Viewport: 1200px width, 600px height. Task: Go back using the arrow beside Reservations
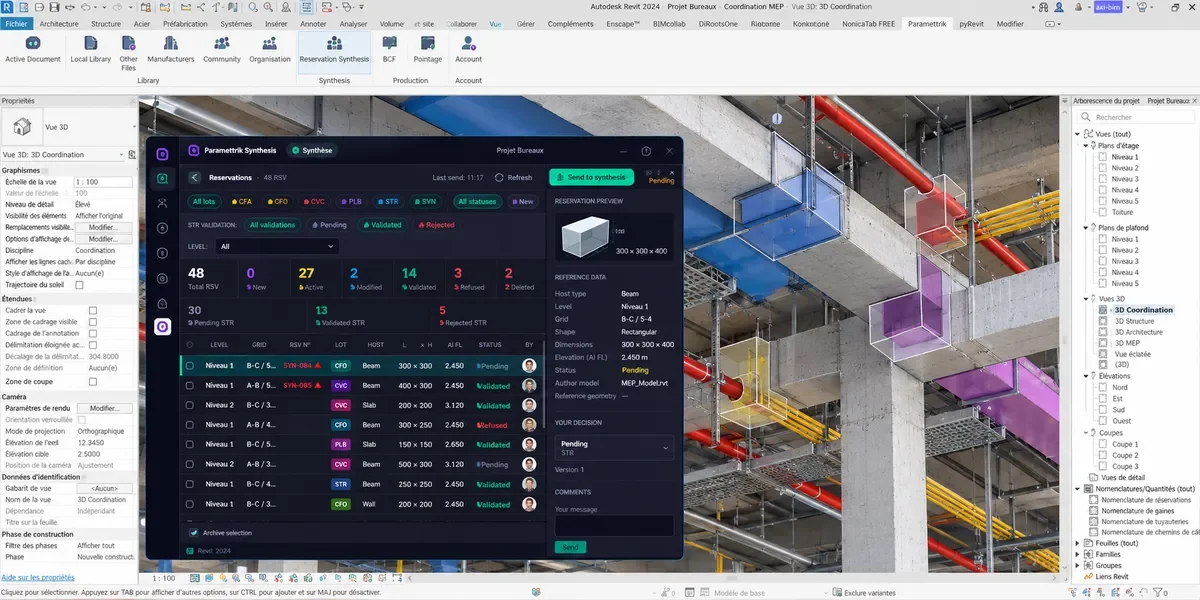tap(194, 177)
